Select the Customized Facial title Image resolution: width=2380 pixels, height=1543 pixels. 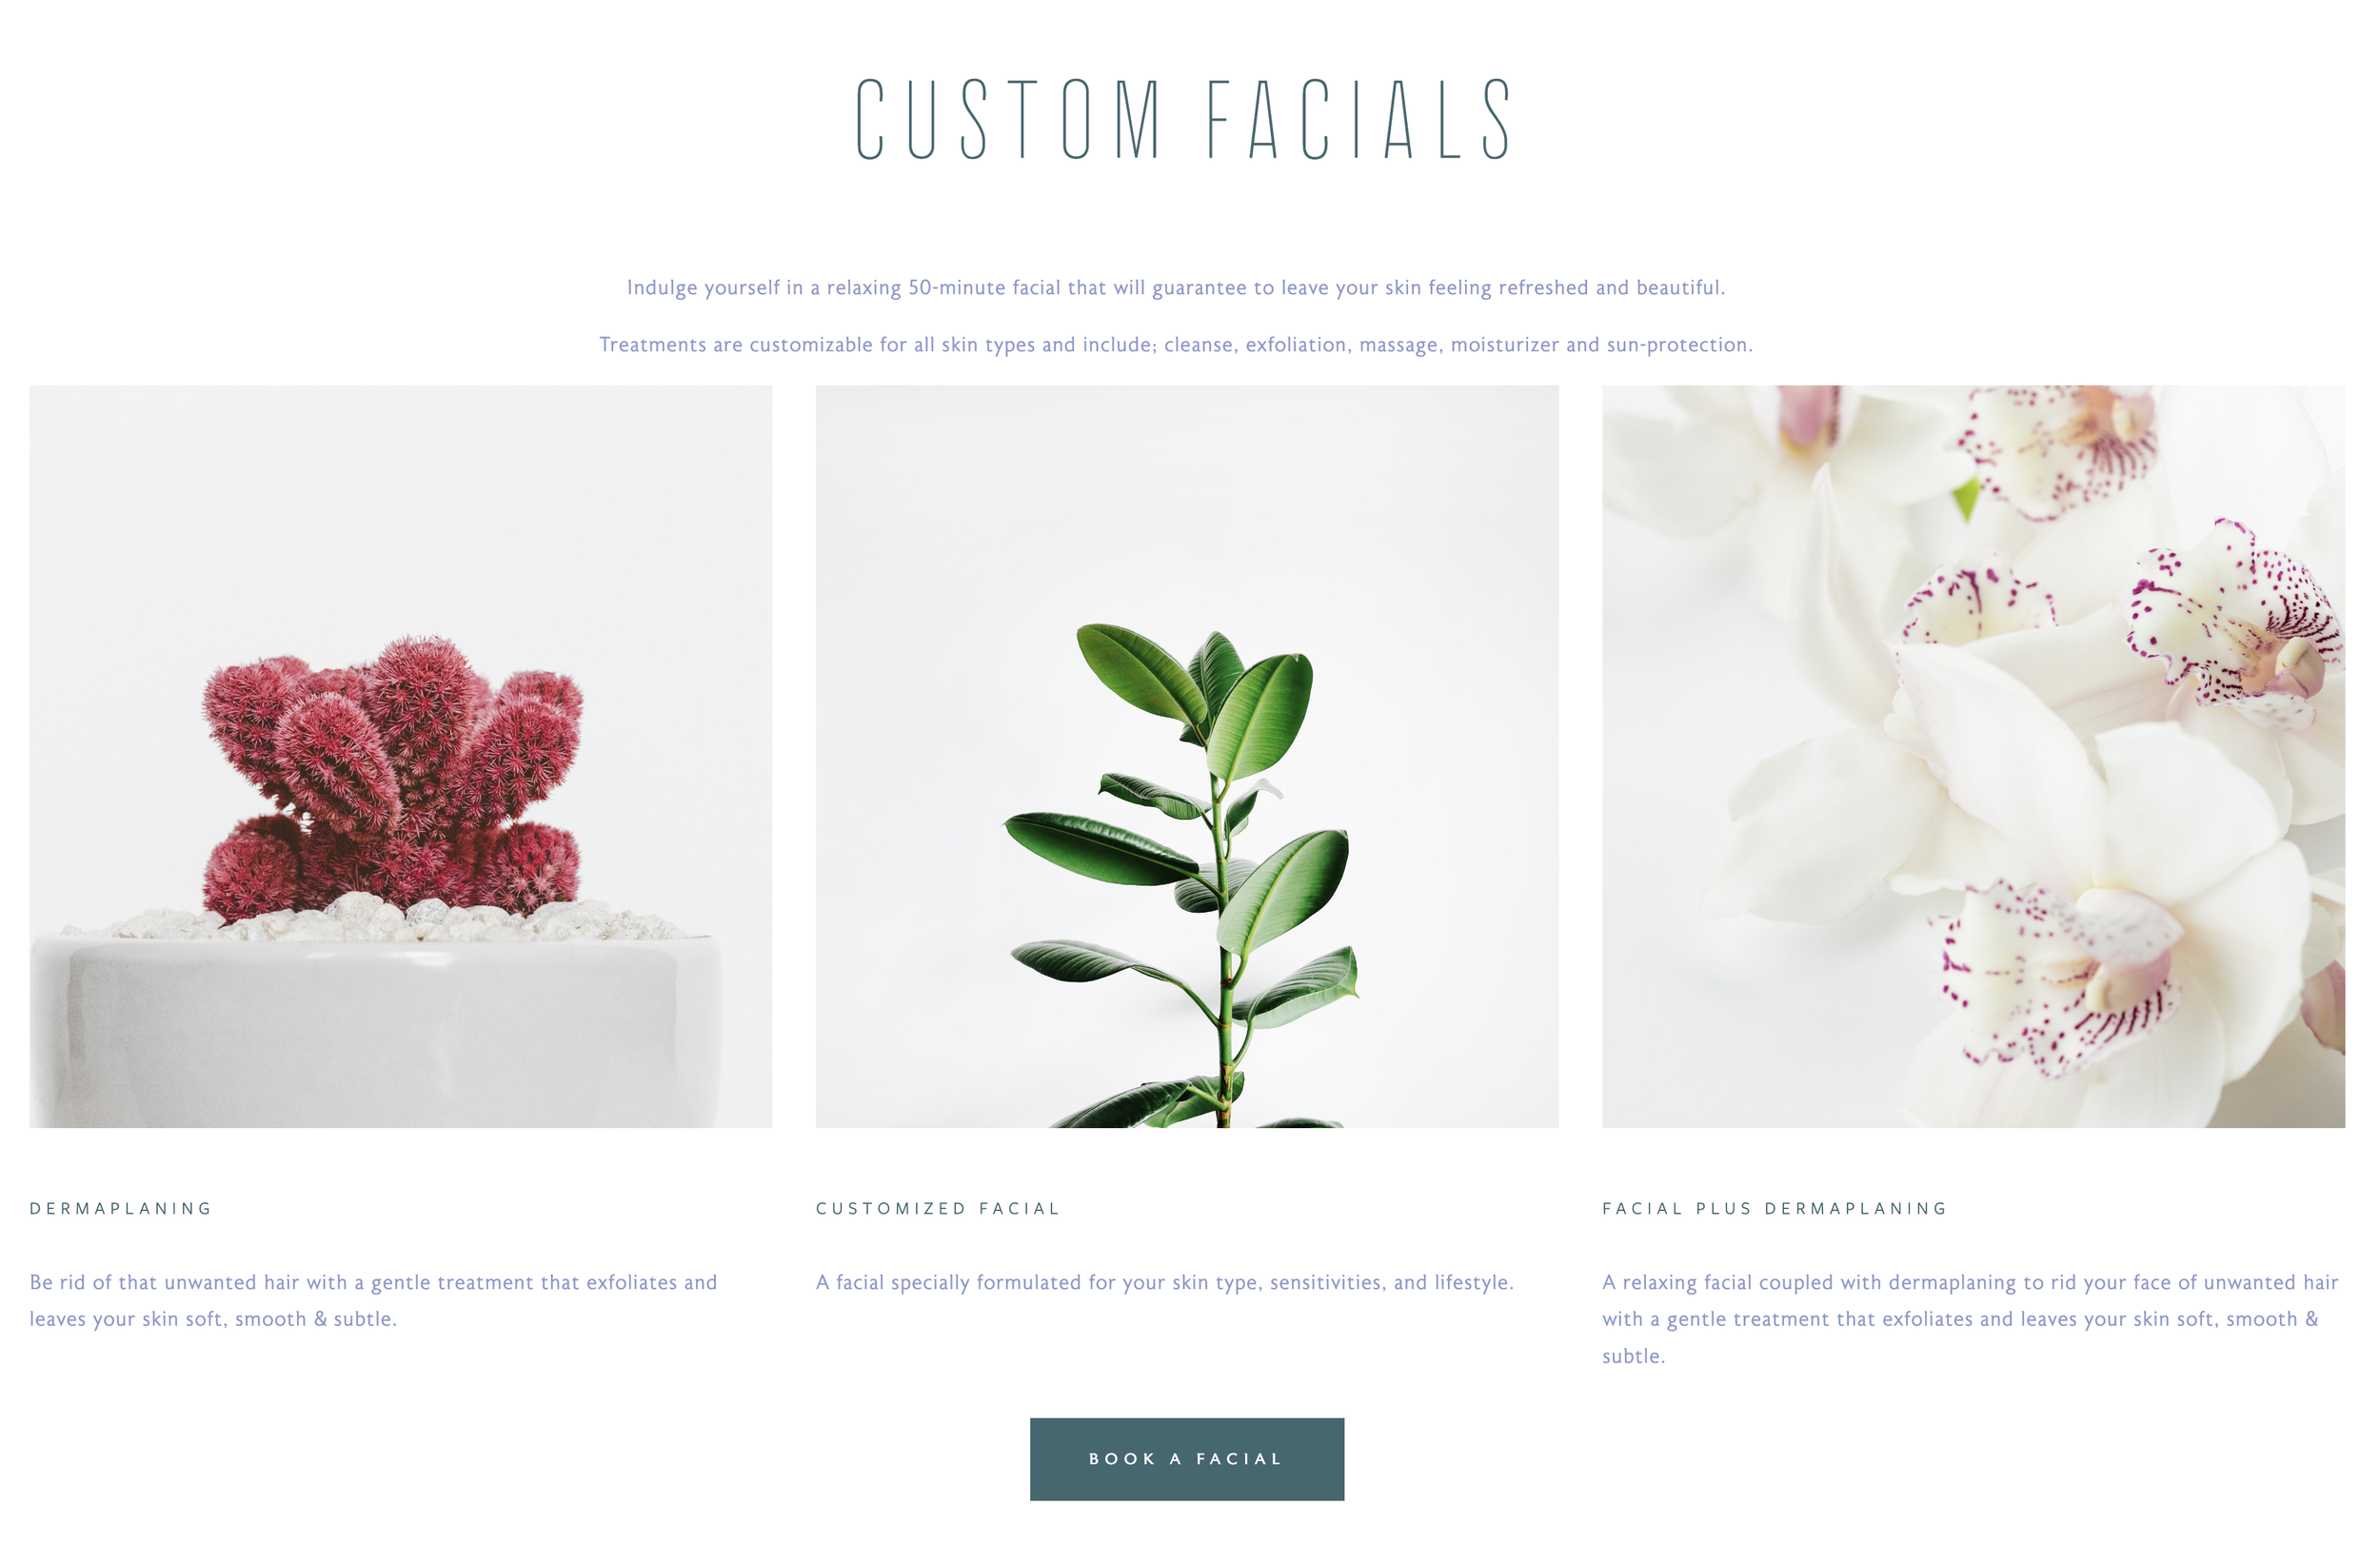click(938, 1208)
